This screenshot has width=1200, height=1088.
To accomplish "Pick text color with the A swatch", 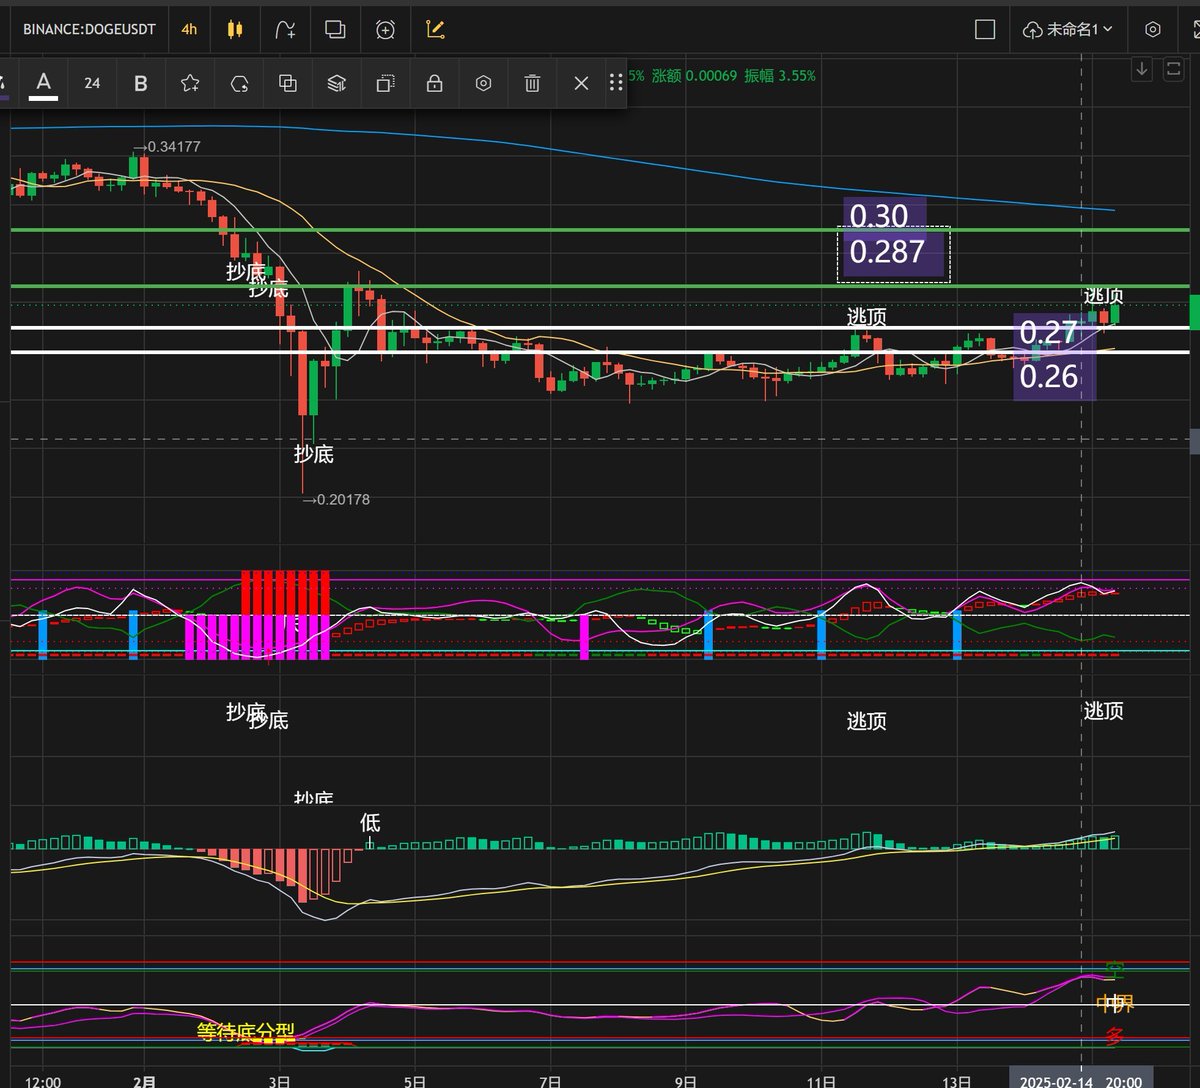I will tap(43, 83).
